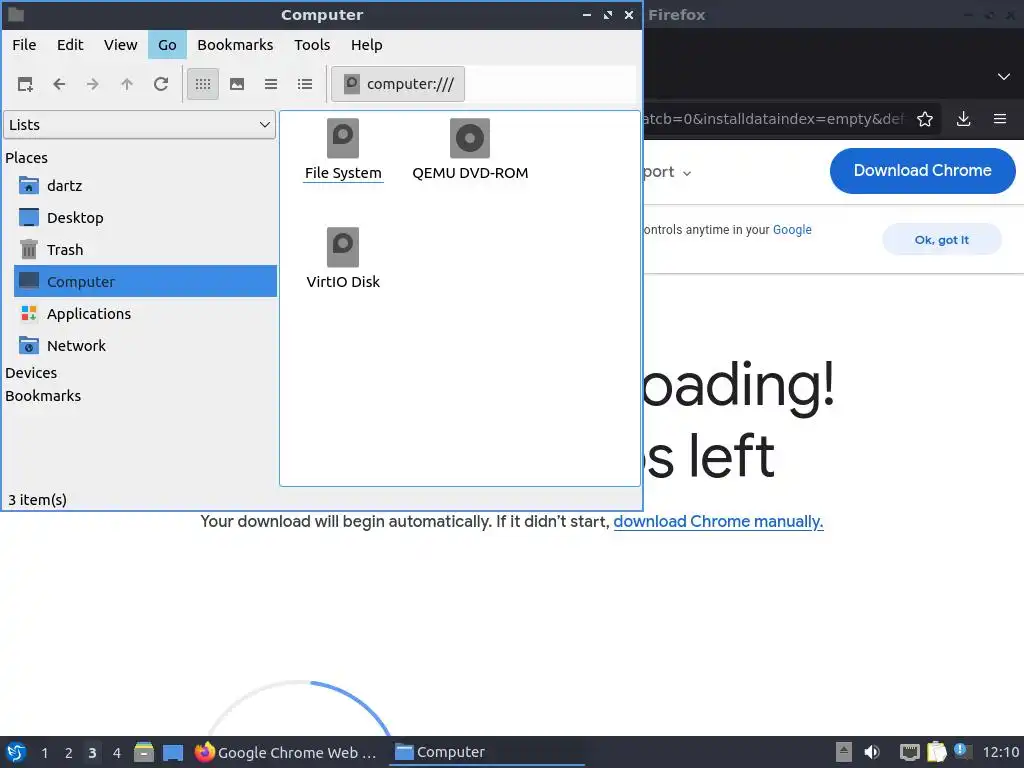The image size is (1024, 768).
Task: Switch to Computer taskbar entry
Action: point(487,752)
